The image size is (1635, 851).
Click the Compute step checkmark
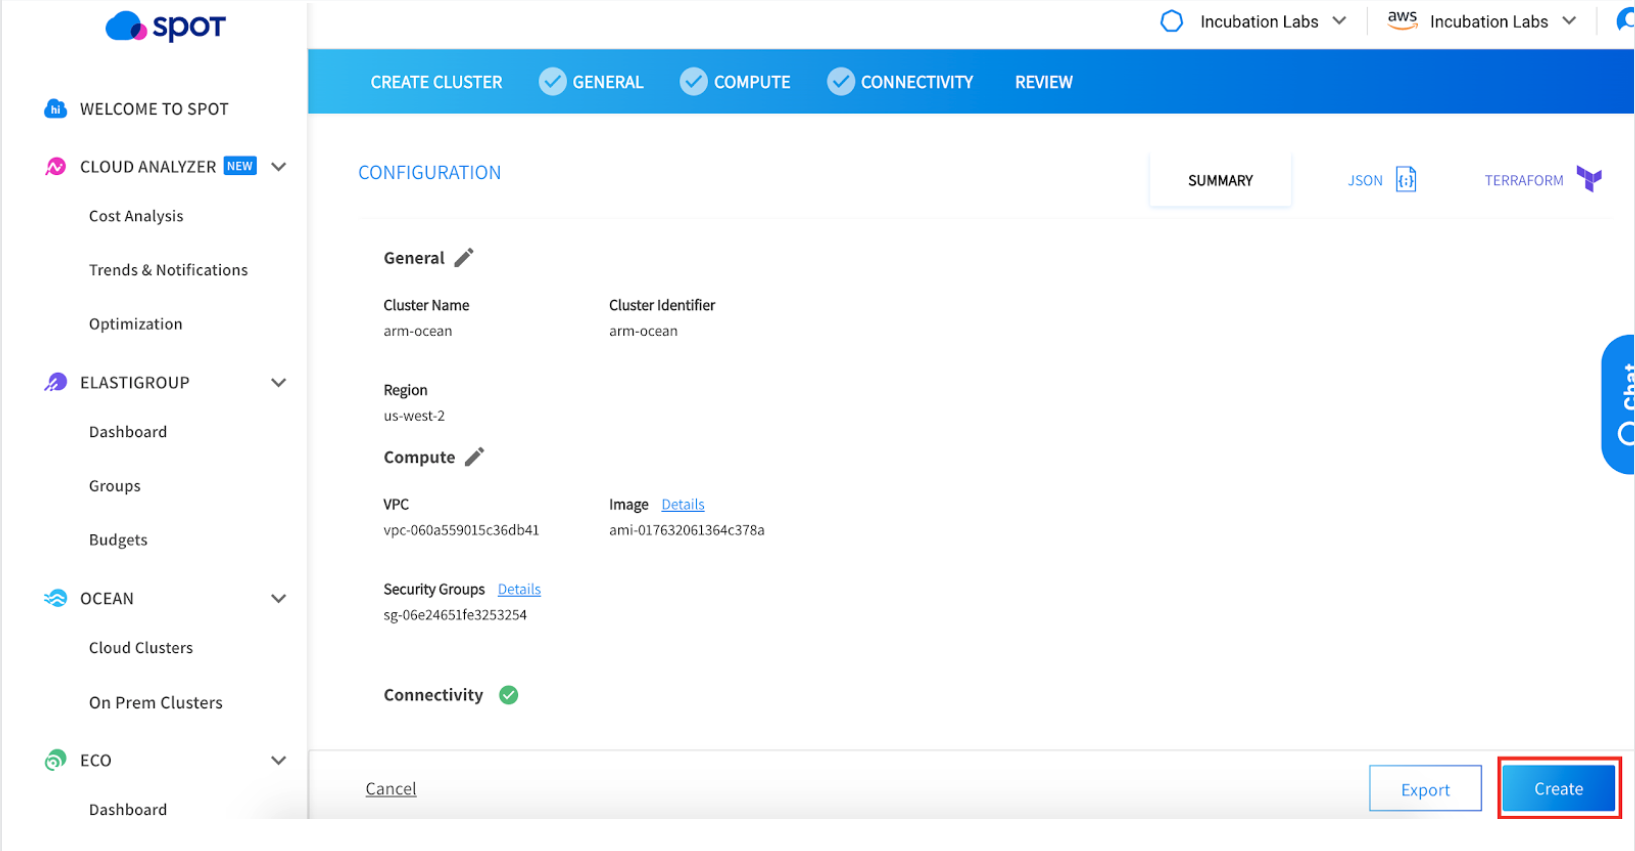[693, 82]
